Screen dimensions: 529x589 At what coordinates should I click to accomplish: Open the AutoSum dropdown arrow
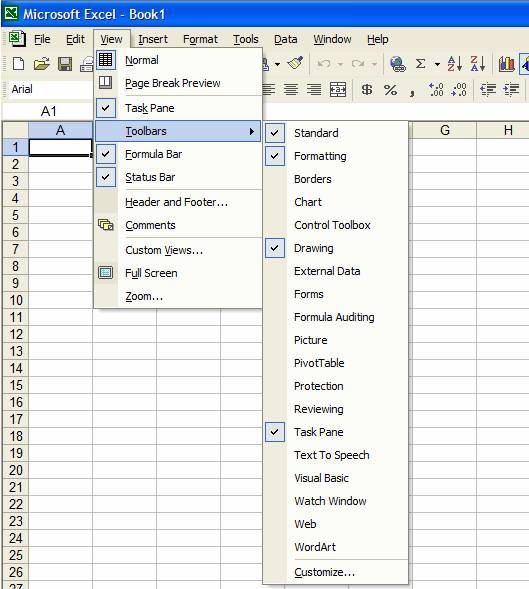437,64
